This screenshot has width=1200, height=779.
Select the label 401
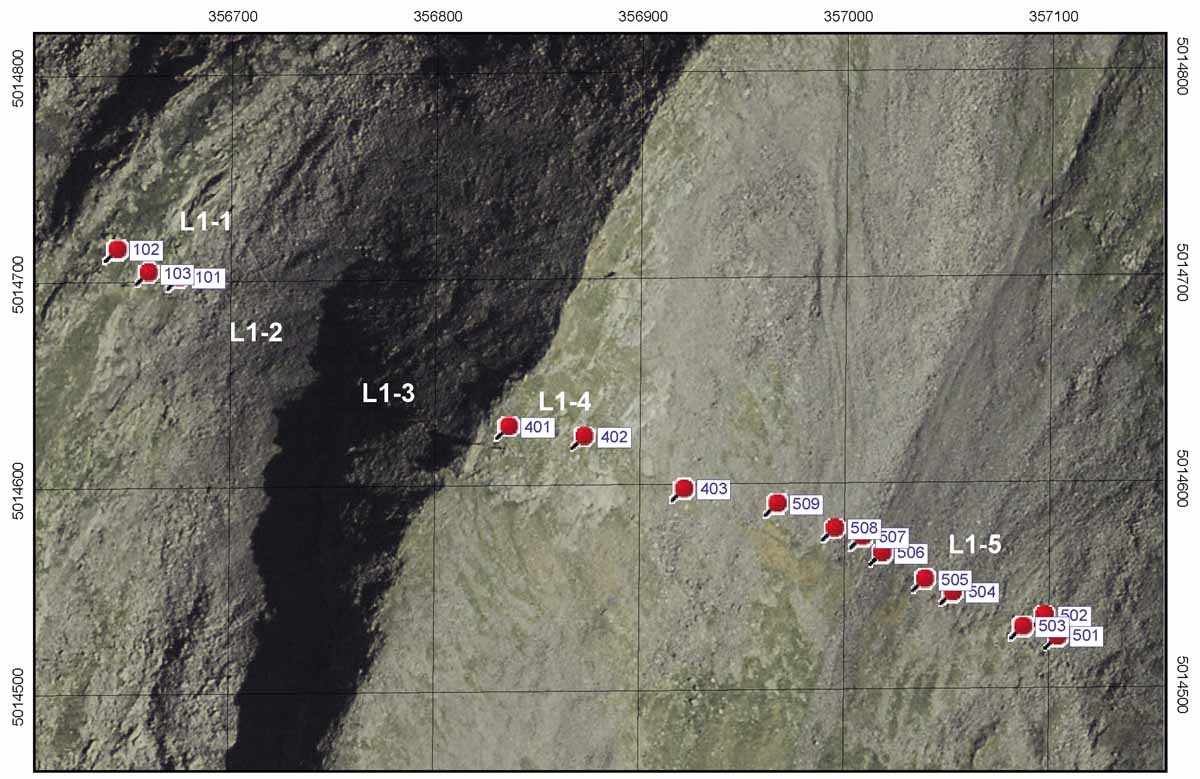tap(538, 428)
